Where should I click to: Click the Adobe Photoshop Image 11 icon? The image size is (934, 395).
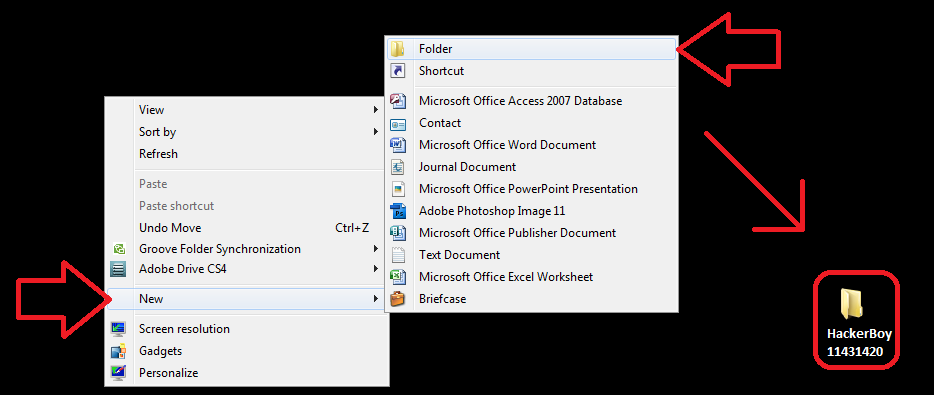(397, 211)
